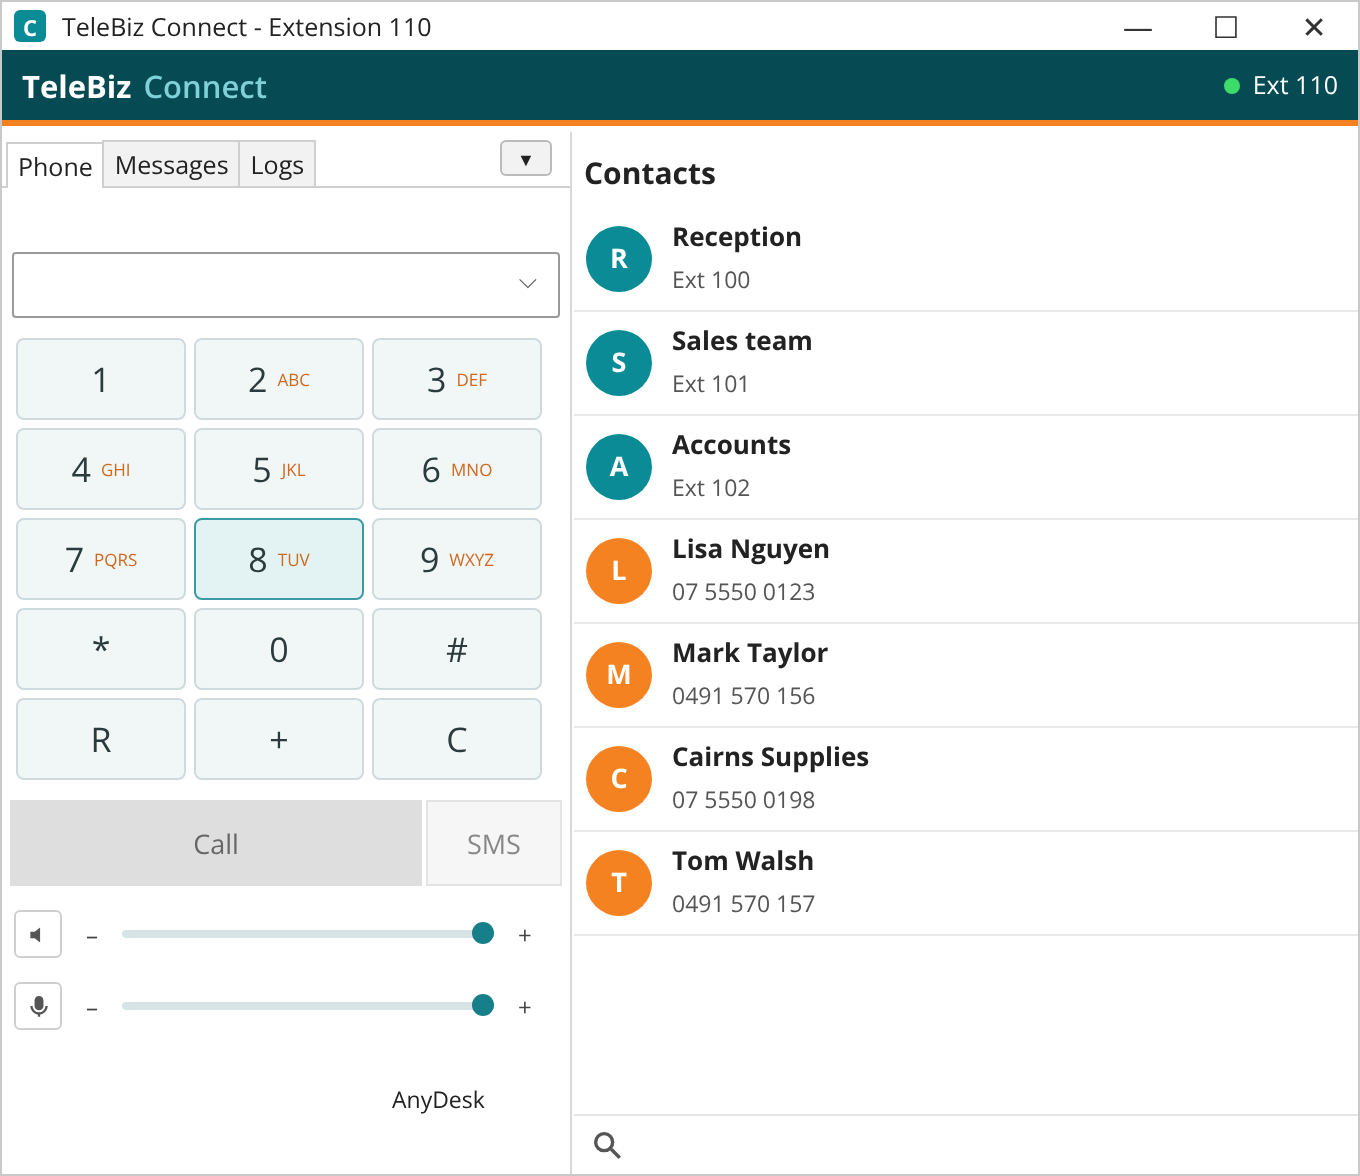Click the TeleBiz app icon in title bar
1360x1176 pixels.
(30, 27)
